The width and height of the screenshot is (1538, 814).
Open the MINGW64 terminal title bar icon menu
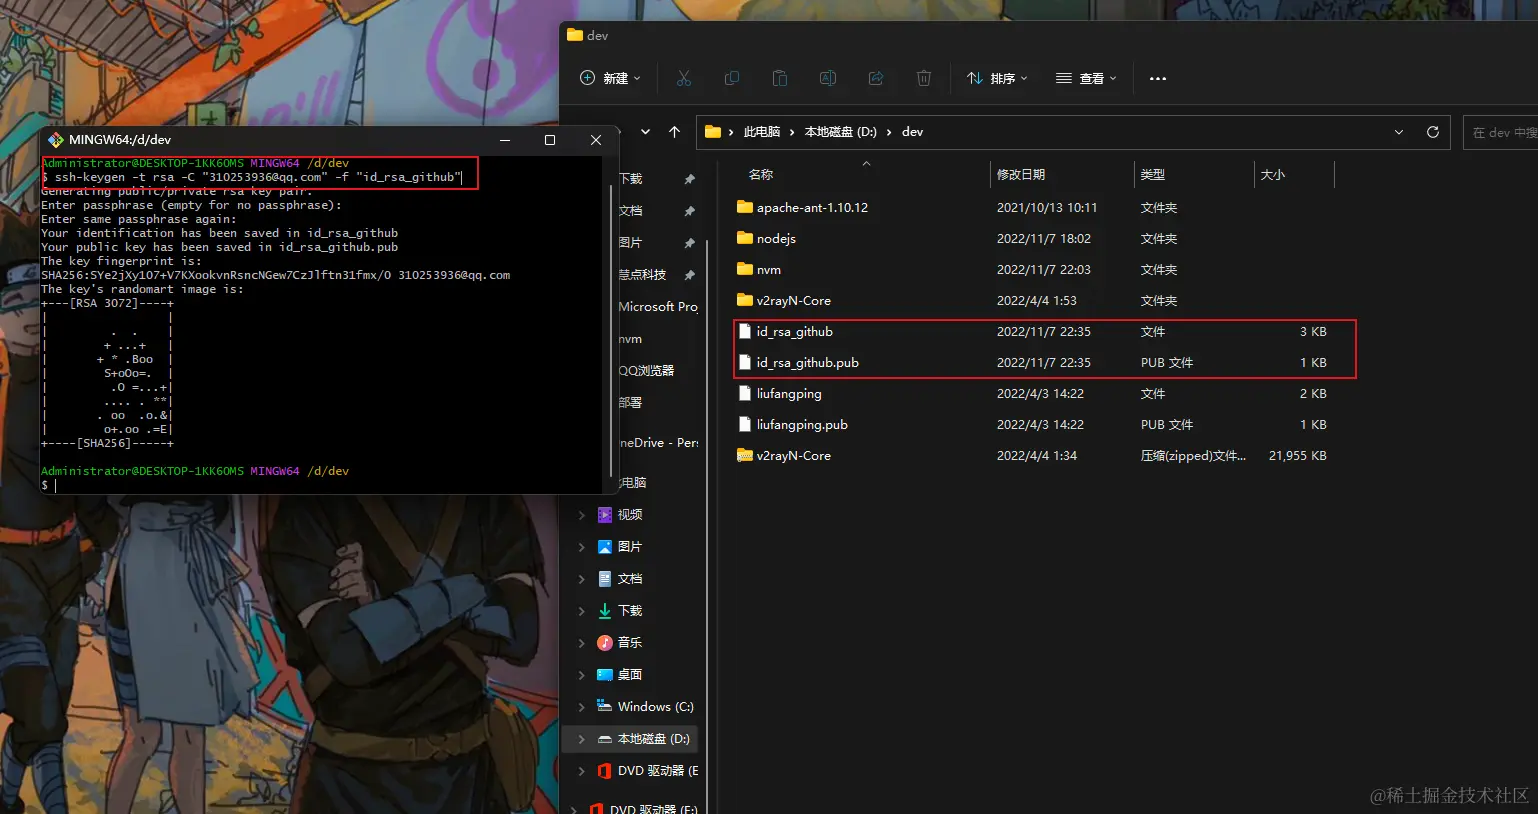(x=56, y=140)
